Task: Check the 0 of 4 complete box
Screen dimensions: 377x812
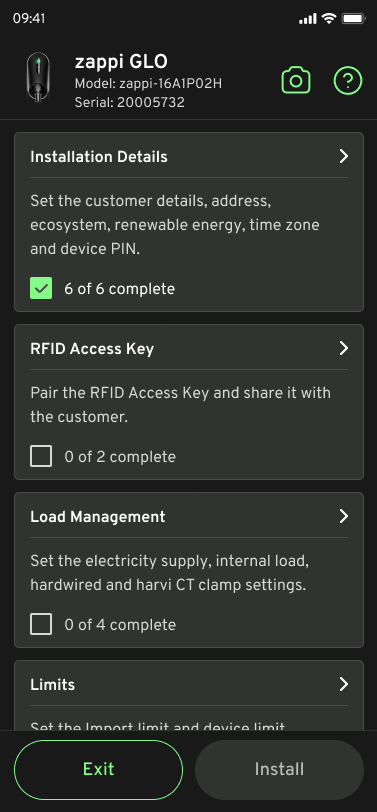Action: tap(41, 625)
